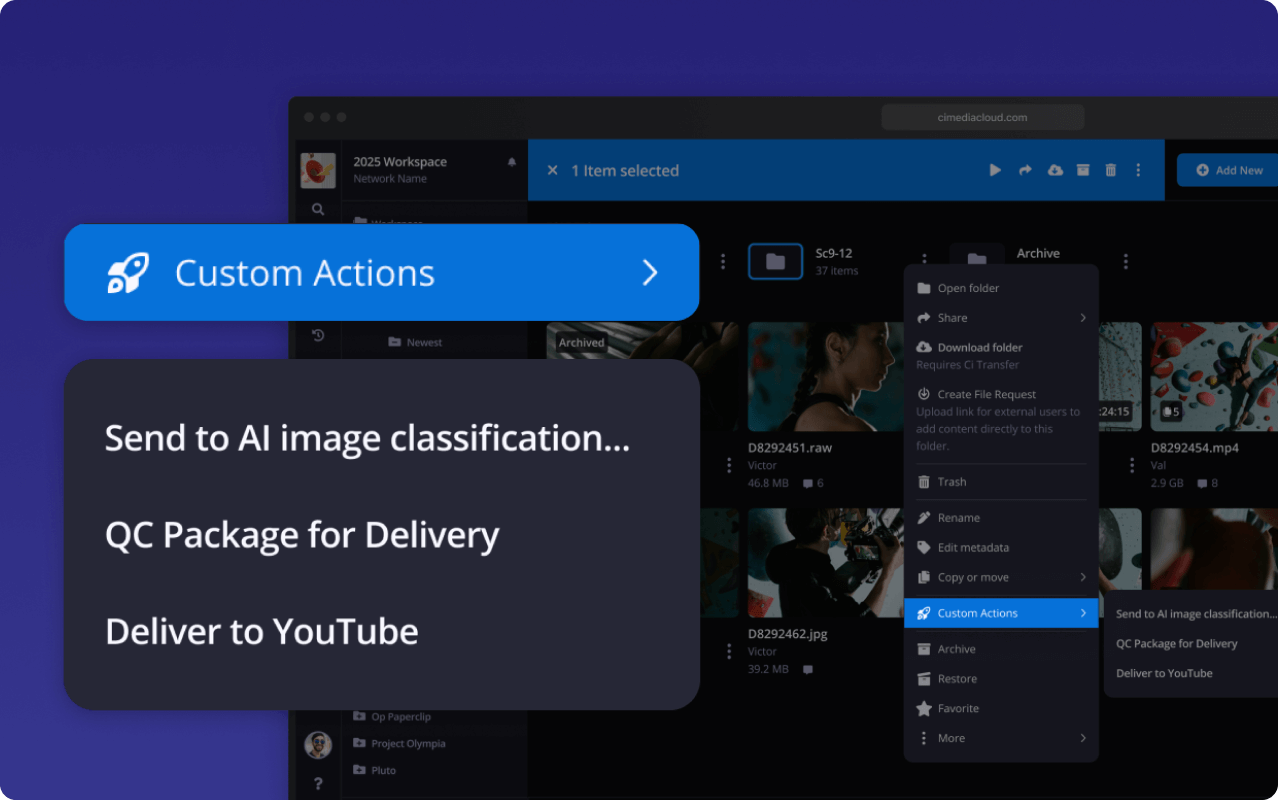Click the Add New button
This screenshot has width=1278, height=800.
tap(1229, 170)
